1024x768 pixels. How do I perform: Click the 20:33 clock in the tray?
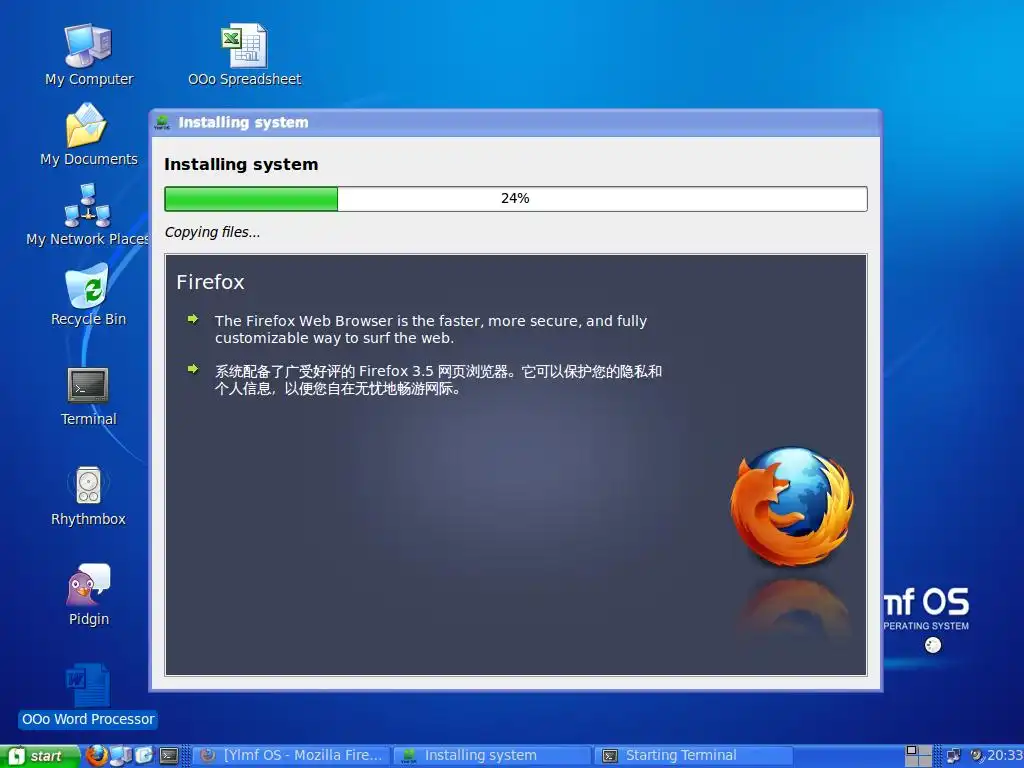click(1004, 756)
